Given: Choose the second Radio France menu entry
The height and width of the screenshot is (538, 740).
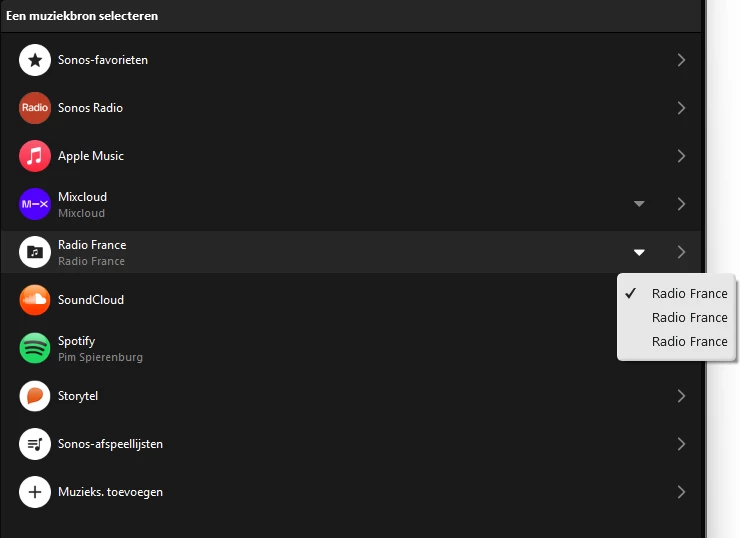Looking at the screenshot, I should click(689, 317).
